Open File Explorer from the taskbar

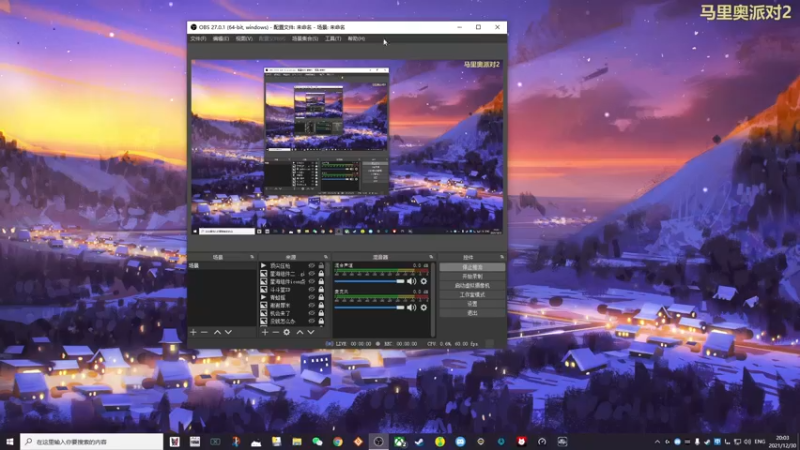pyautogui.click(x=297, y=442)
